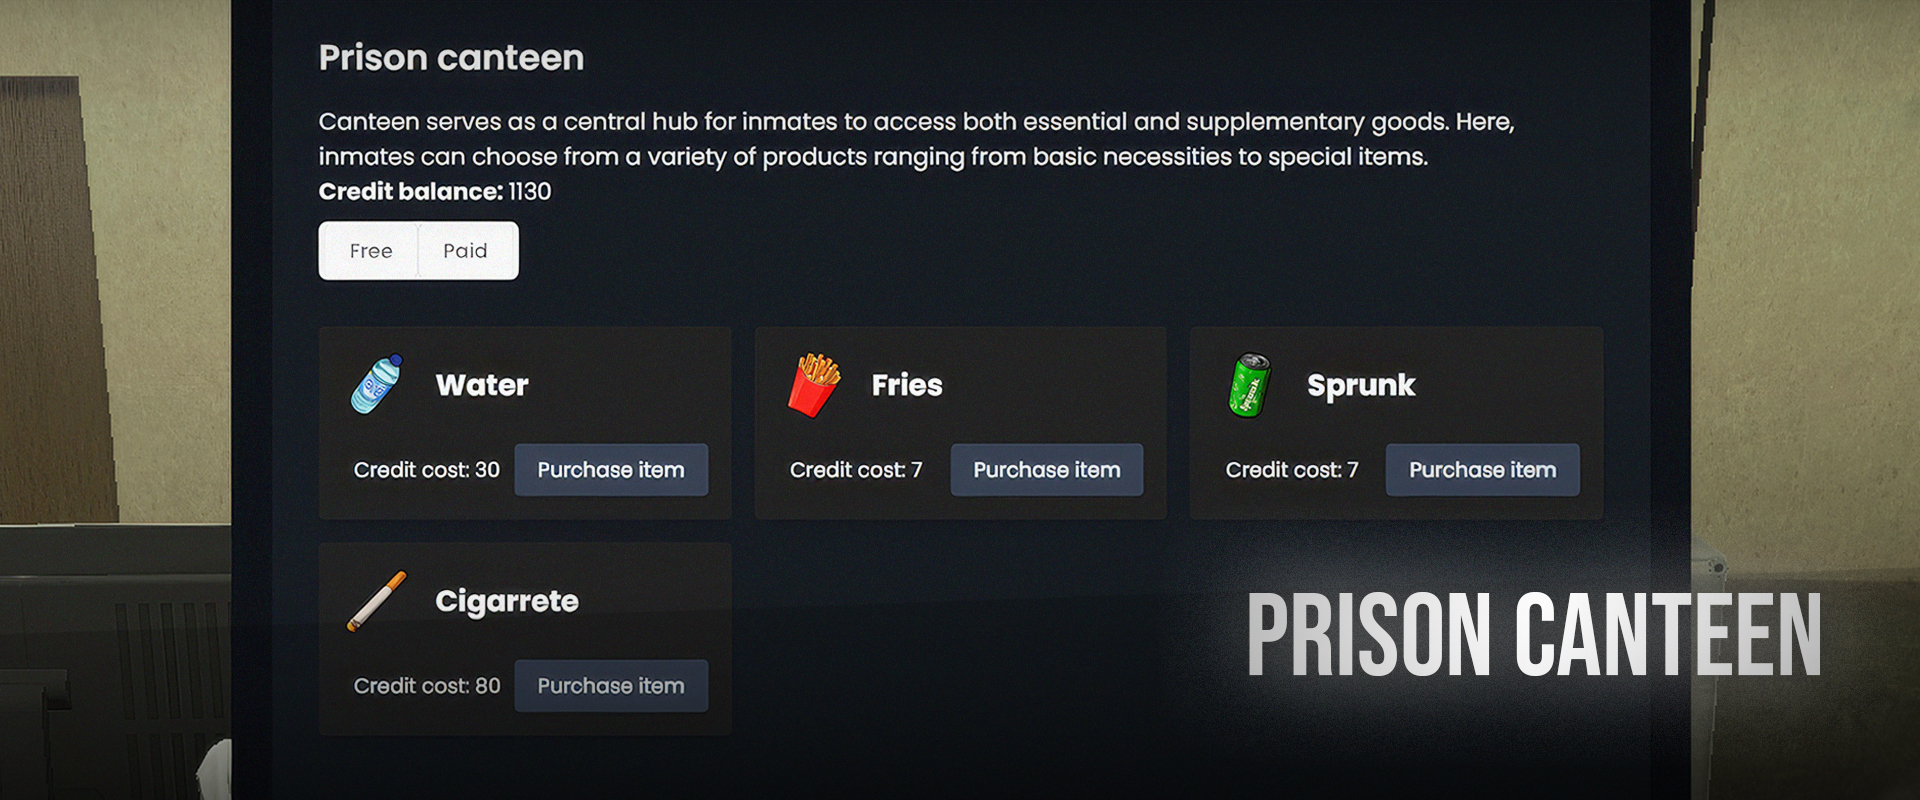
Task: Click the water bottle icon
Action: (377, 384)
